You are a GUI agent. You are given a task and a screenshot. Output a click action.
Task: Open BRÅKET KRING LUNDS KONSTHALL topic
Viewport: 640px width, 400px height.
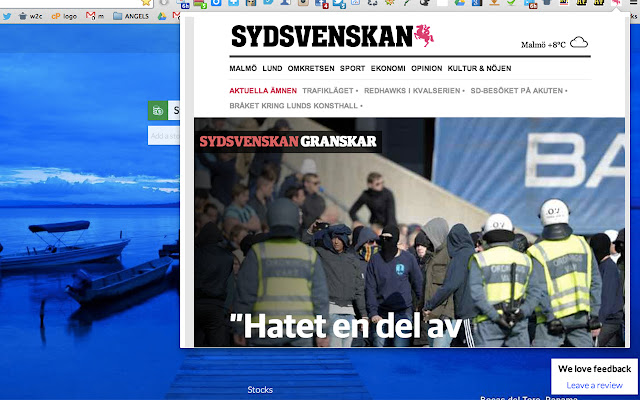[x=293, y=106]
